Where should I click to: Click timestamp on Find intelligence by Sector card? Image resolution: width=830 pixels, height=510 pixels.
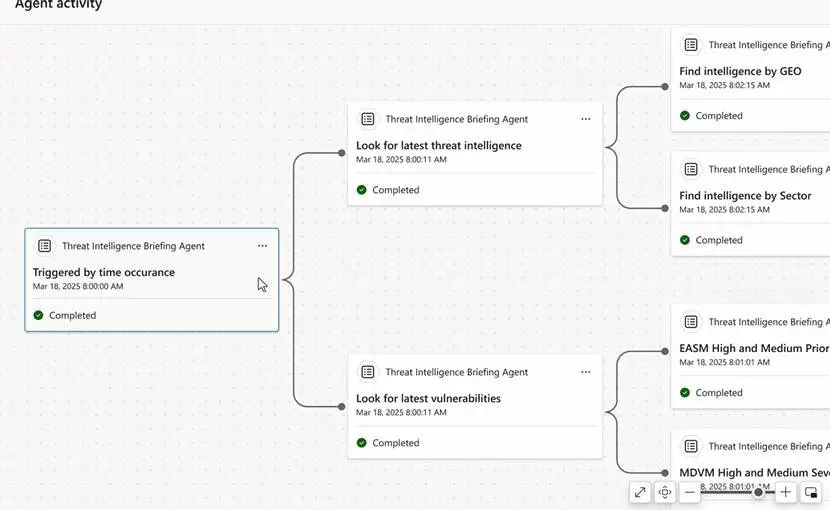[724, 210]
